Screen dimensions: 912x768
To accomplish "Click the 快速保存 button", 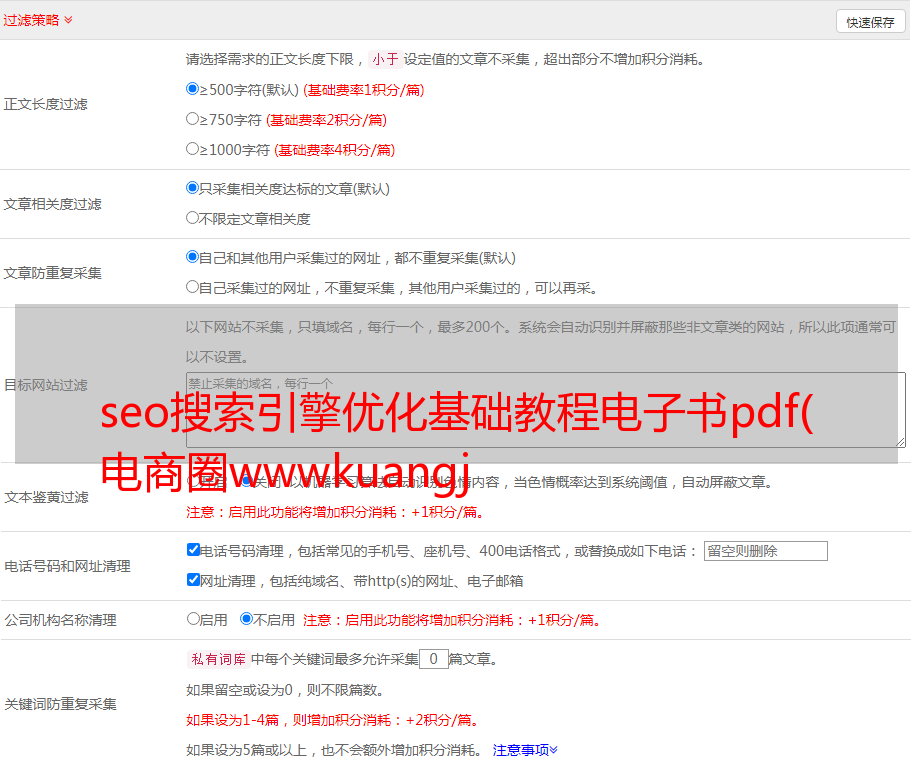I will [x=870, y=22].
